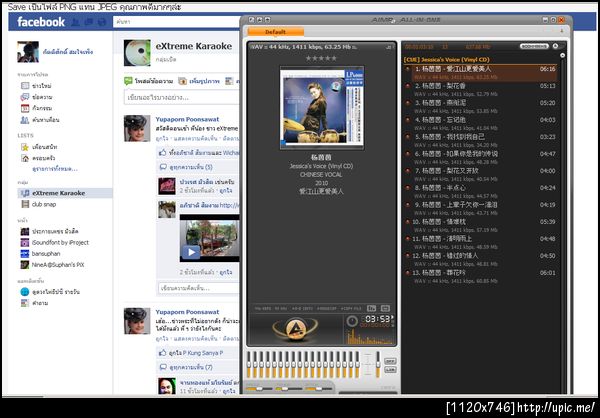Expand the view all comments (5) link
The image size is (600, 418).
pyautogui.click(x=186, y=167)
